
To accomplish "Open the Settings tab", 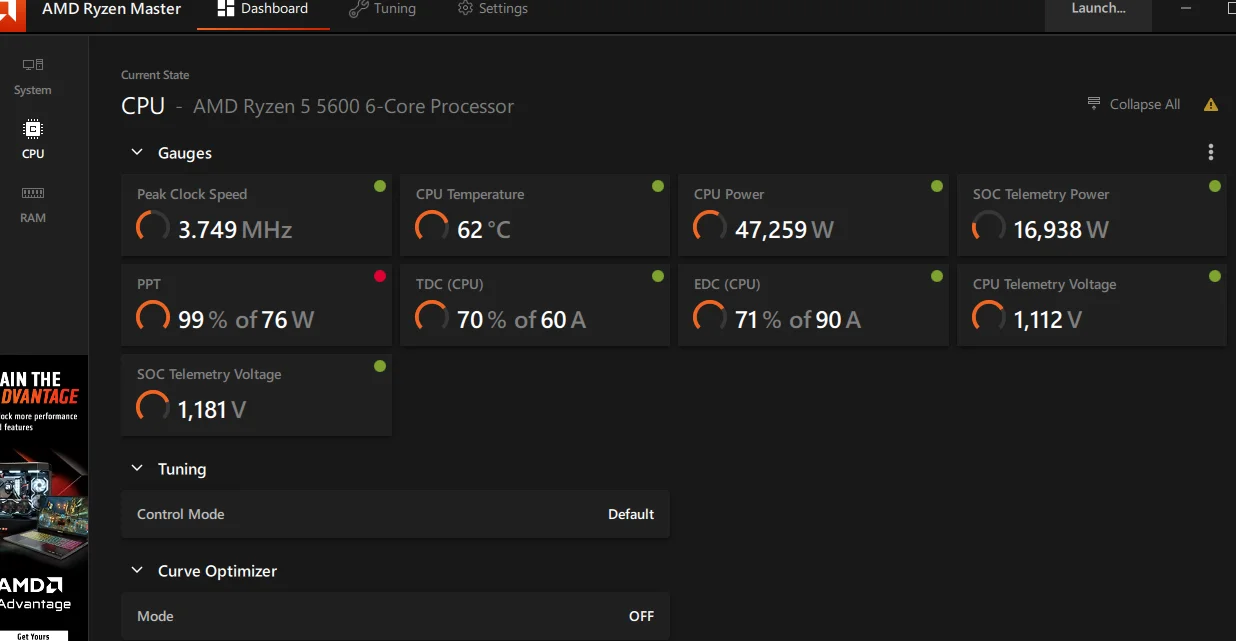I will coord(492,9).
